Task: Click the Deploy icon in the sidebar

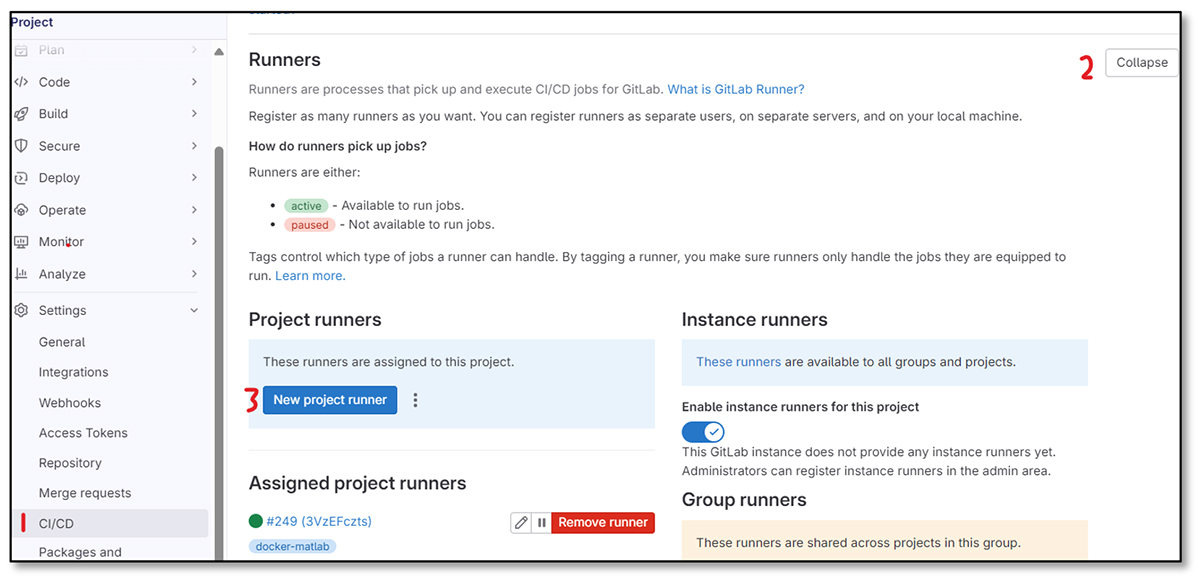Action: tap(21, 177)
